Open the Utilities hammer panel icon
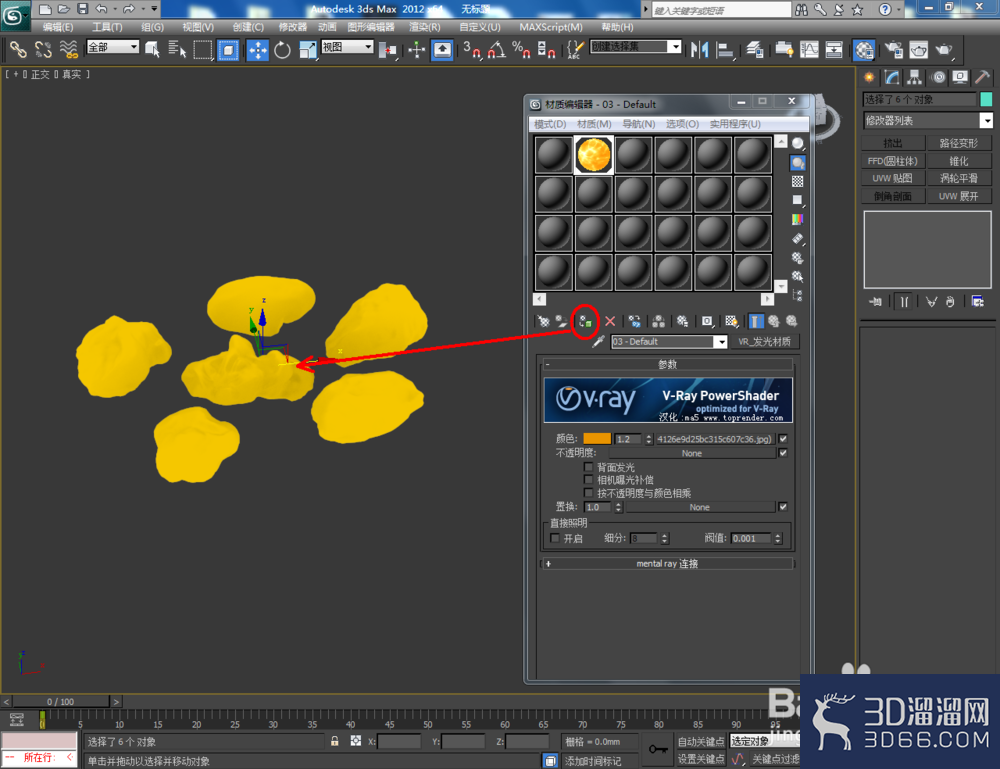 tap(982, 78)
